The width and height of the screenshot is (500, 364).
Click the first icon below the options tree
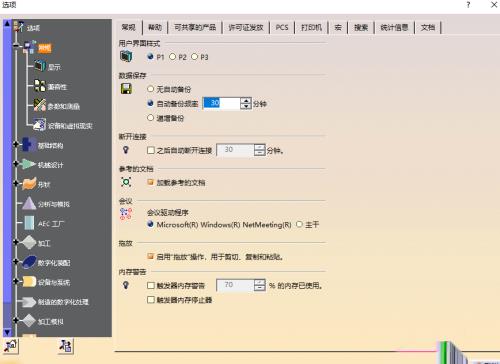[x=11, y=346]
